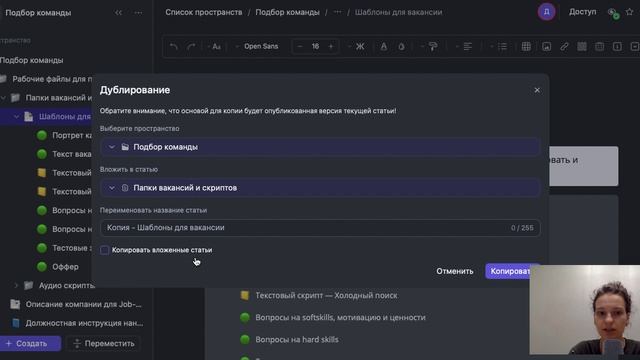
Task: Click the green icon beside "Оффер"
Action: click(x=42, y=267)
